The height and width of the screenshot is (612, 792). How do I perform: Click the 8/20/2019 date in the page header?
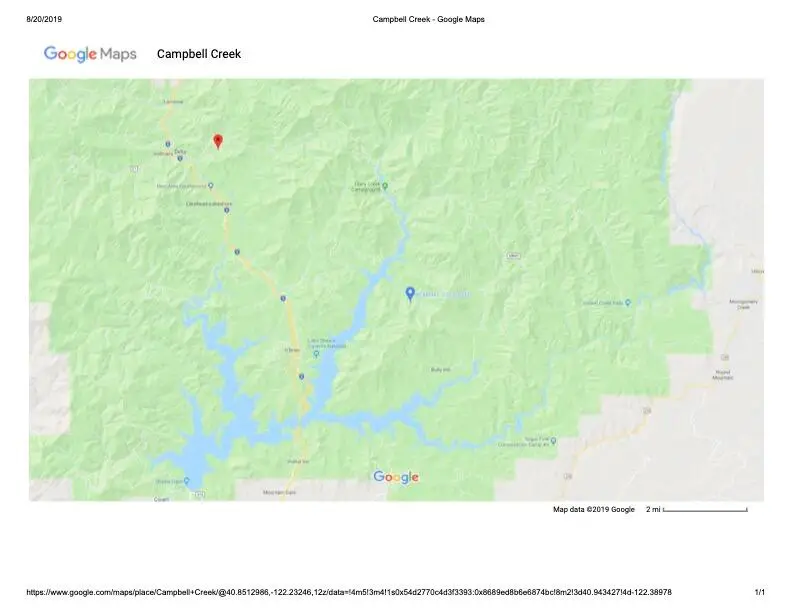44,19
